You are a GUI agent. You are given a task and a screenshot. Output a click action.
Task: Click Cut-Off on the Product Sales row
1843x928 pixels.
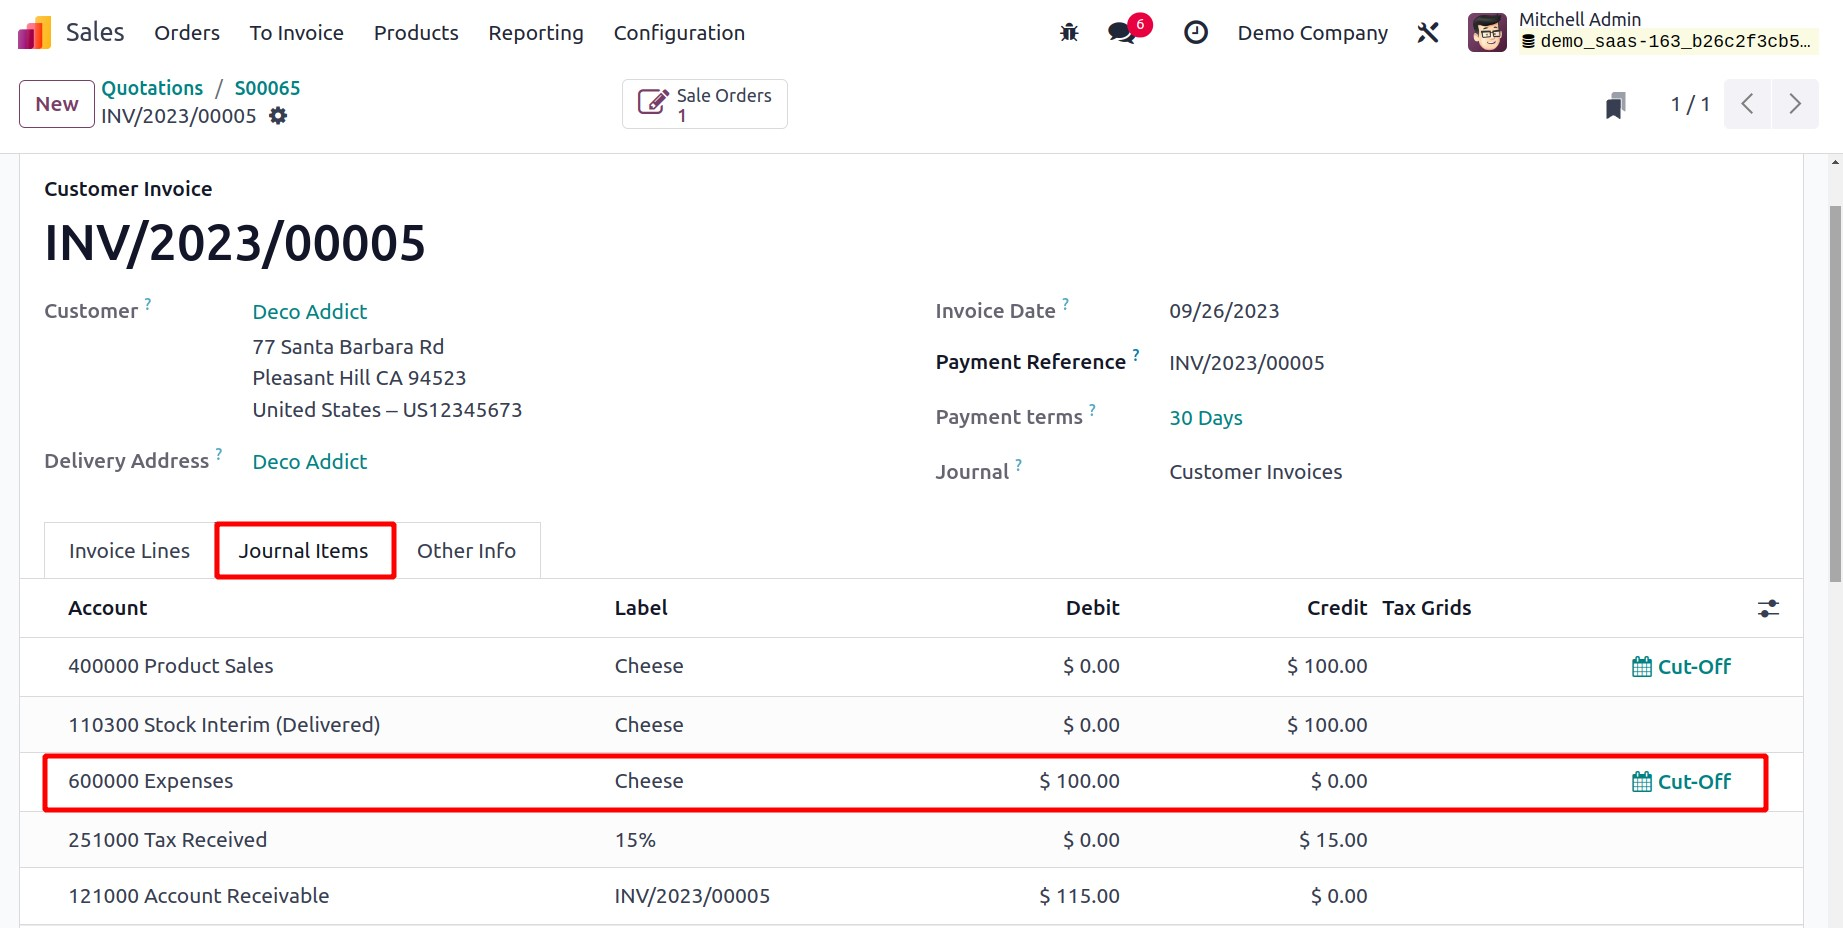(x=1681, y=667)
